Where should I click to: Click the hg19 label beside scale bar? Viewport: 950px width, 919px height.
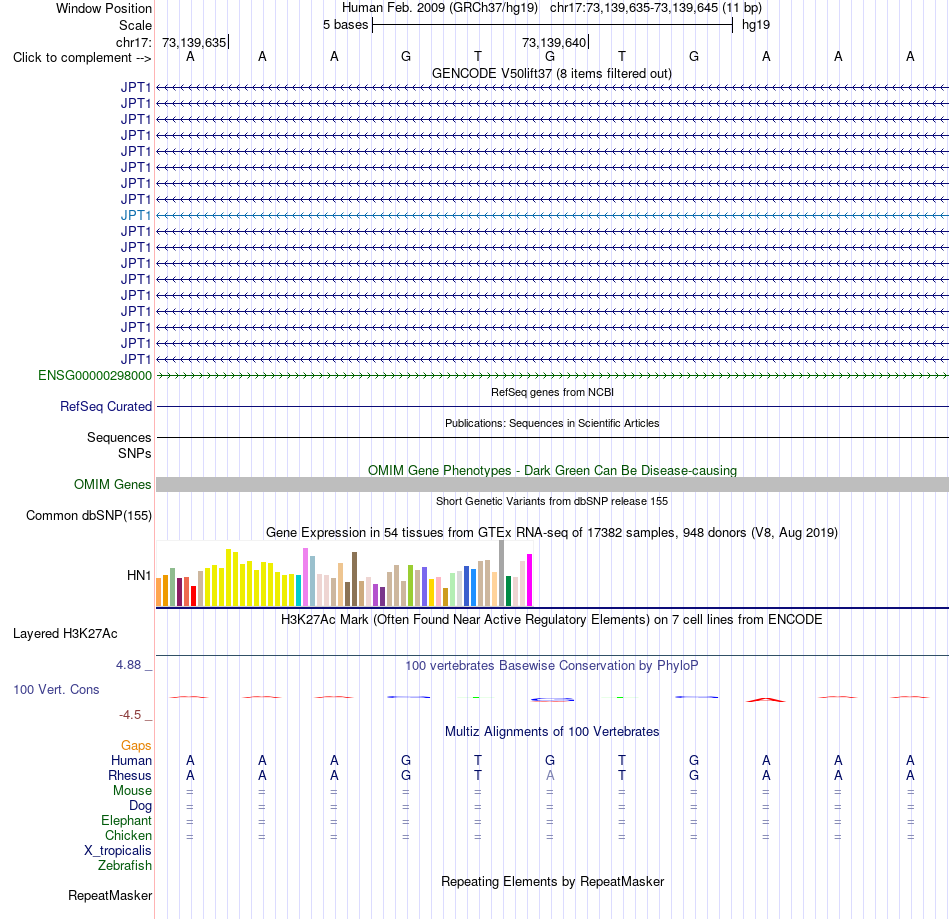click(x=756, y=25)
